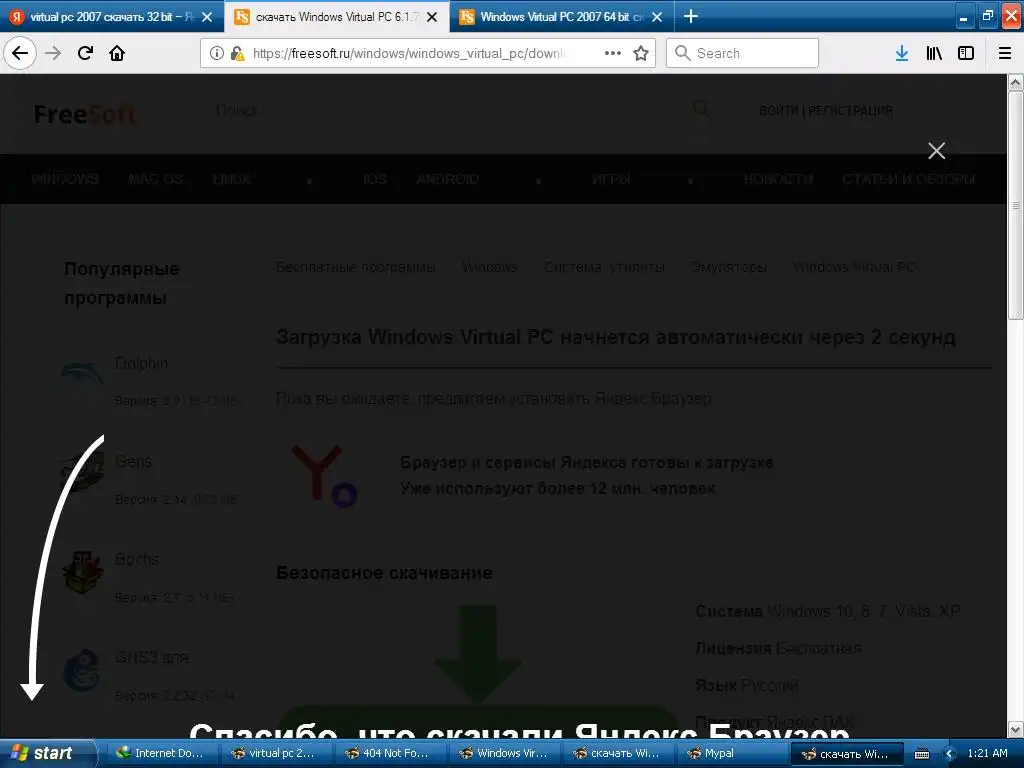This screenshot has height=768, width=1024.
Task: Click the GNS3 program icon
Action: (82, 670)
